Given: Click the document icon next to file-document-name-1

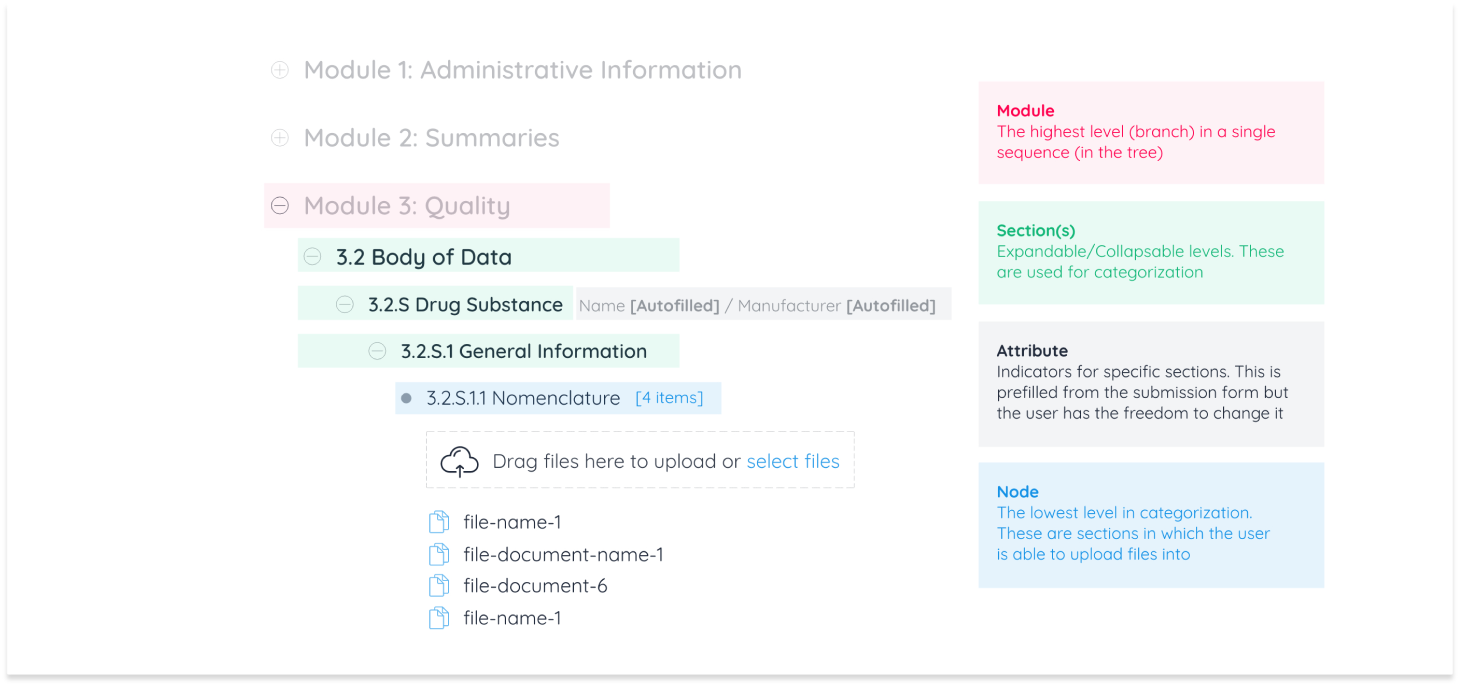Looking at the screenshot, I should [x=439, y=553].
